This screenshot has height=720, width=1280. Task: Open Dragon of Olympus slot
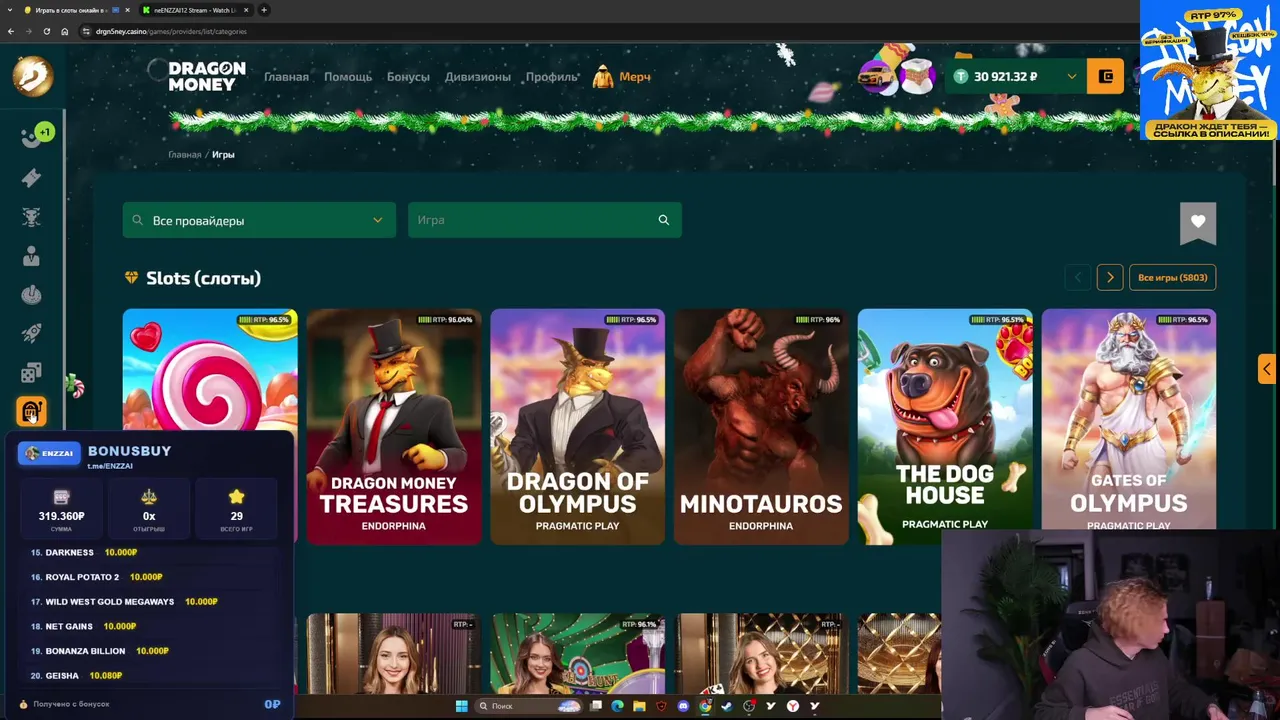578,427
